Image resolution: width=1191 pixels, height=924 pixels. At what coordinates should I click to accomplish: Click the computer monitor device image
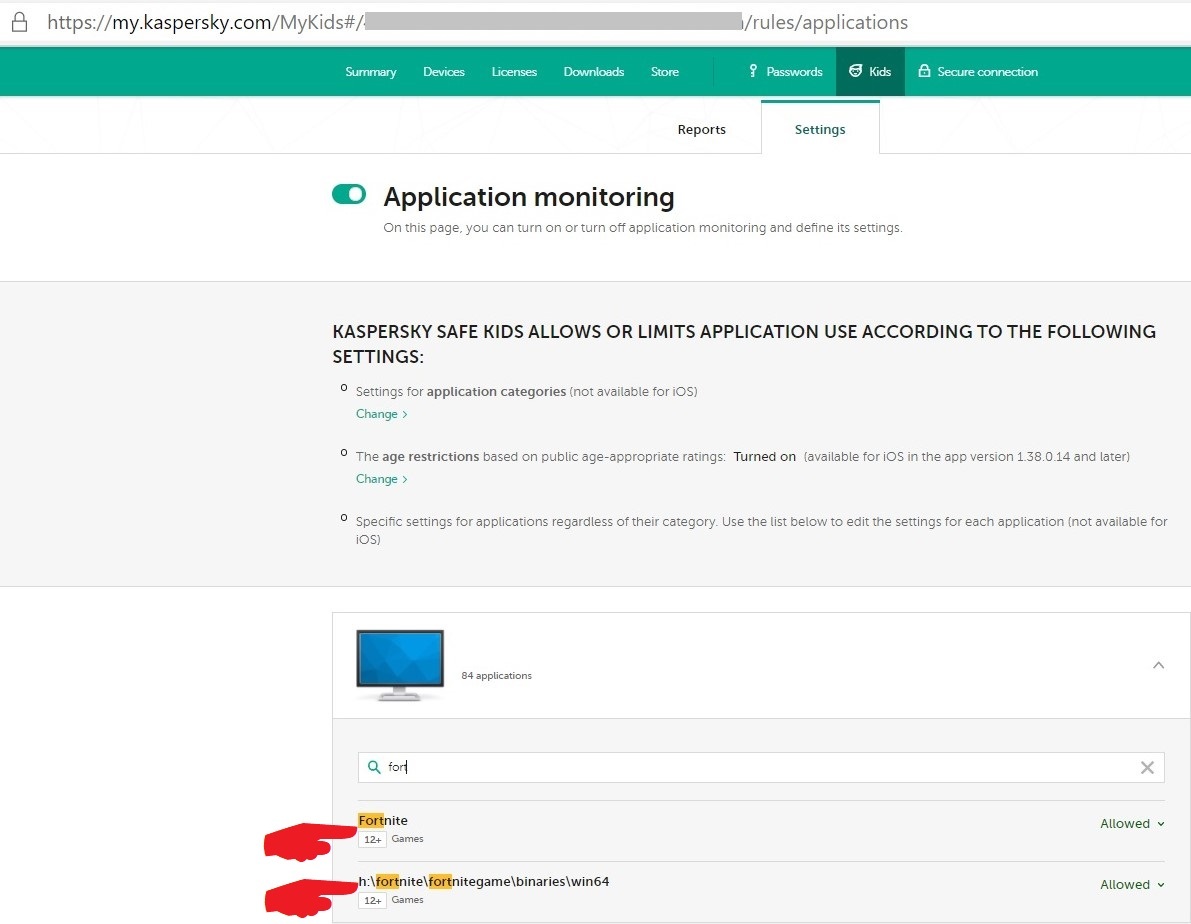pyautogui.click(x=400, y=665)
